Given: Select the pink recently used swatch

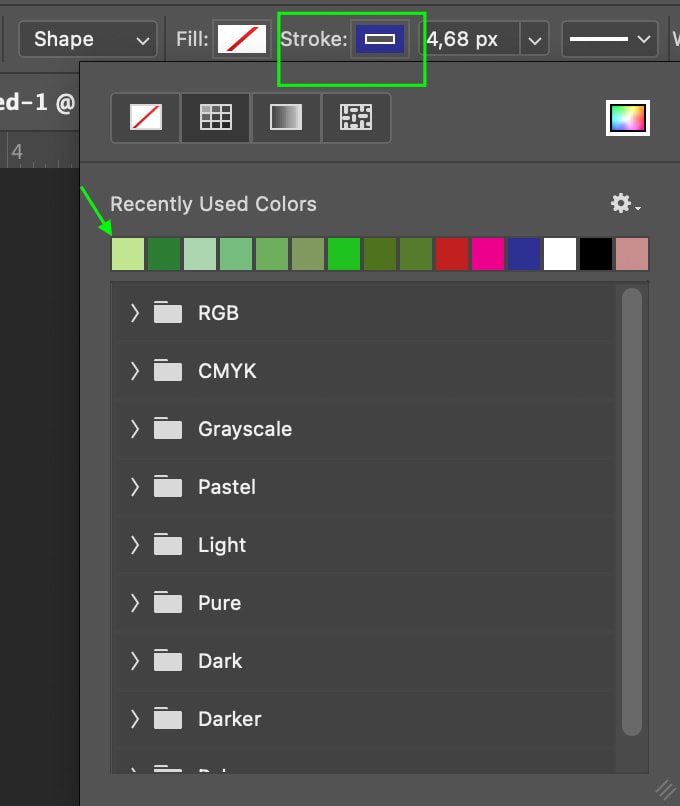Looking at the screenshot, I should click(487, 254).
